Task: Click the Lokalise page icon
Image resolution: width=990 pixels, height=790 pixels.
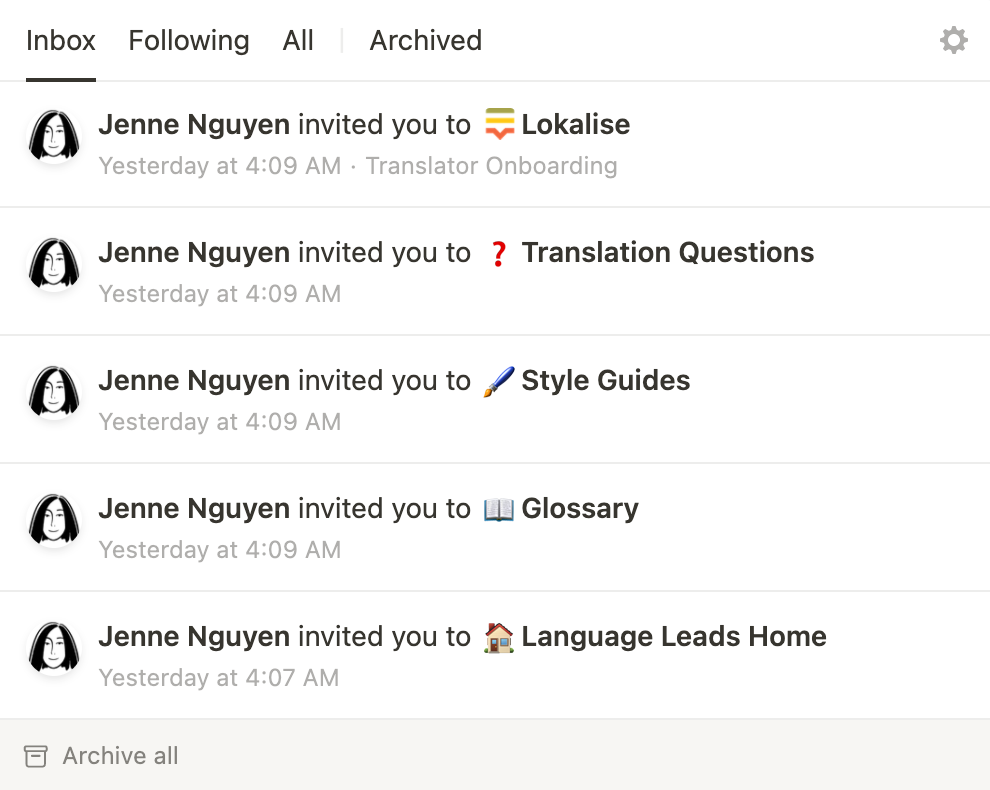Action: point(499,124)
